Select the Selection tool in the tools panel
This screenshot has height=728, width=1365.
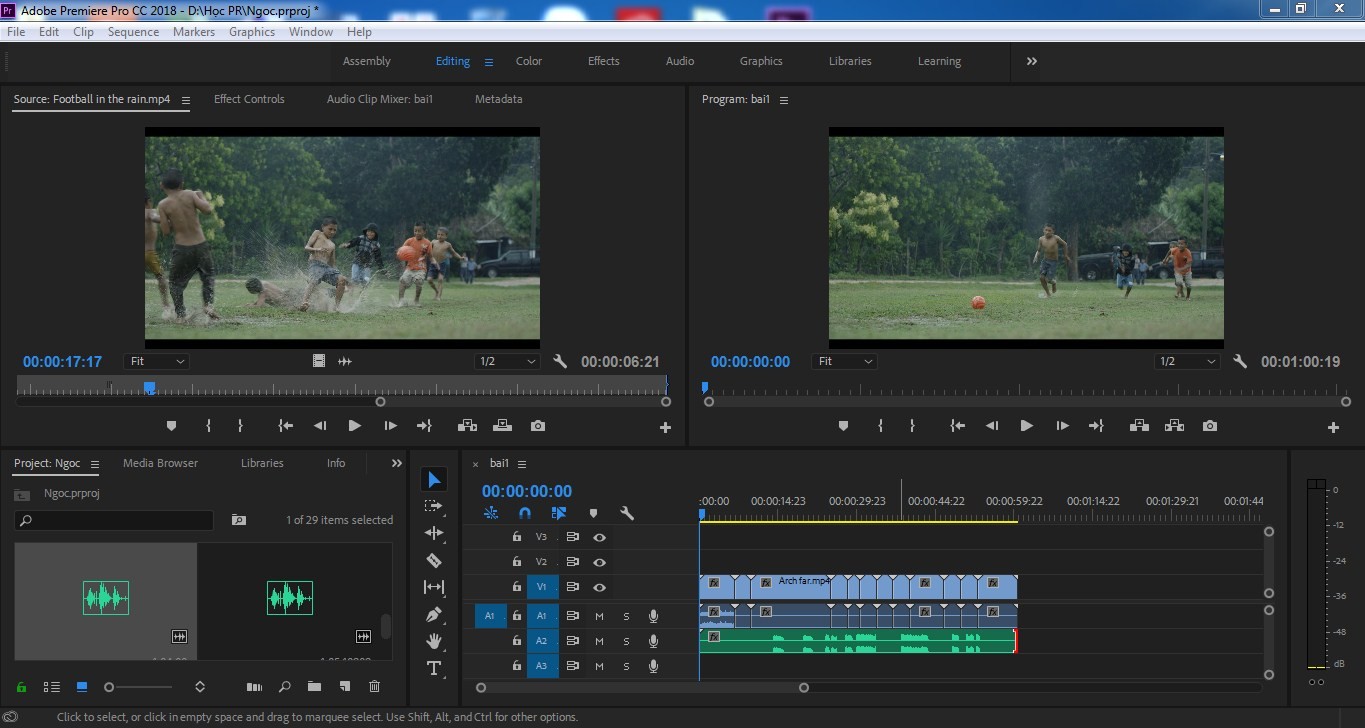click(434, 480)
